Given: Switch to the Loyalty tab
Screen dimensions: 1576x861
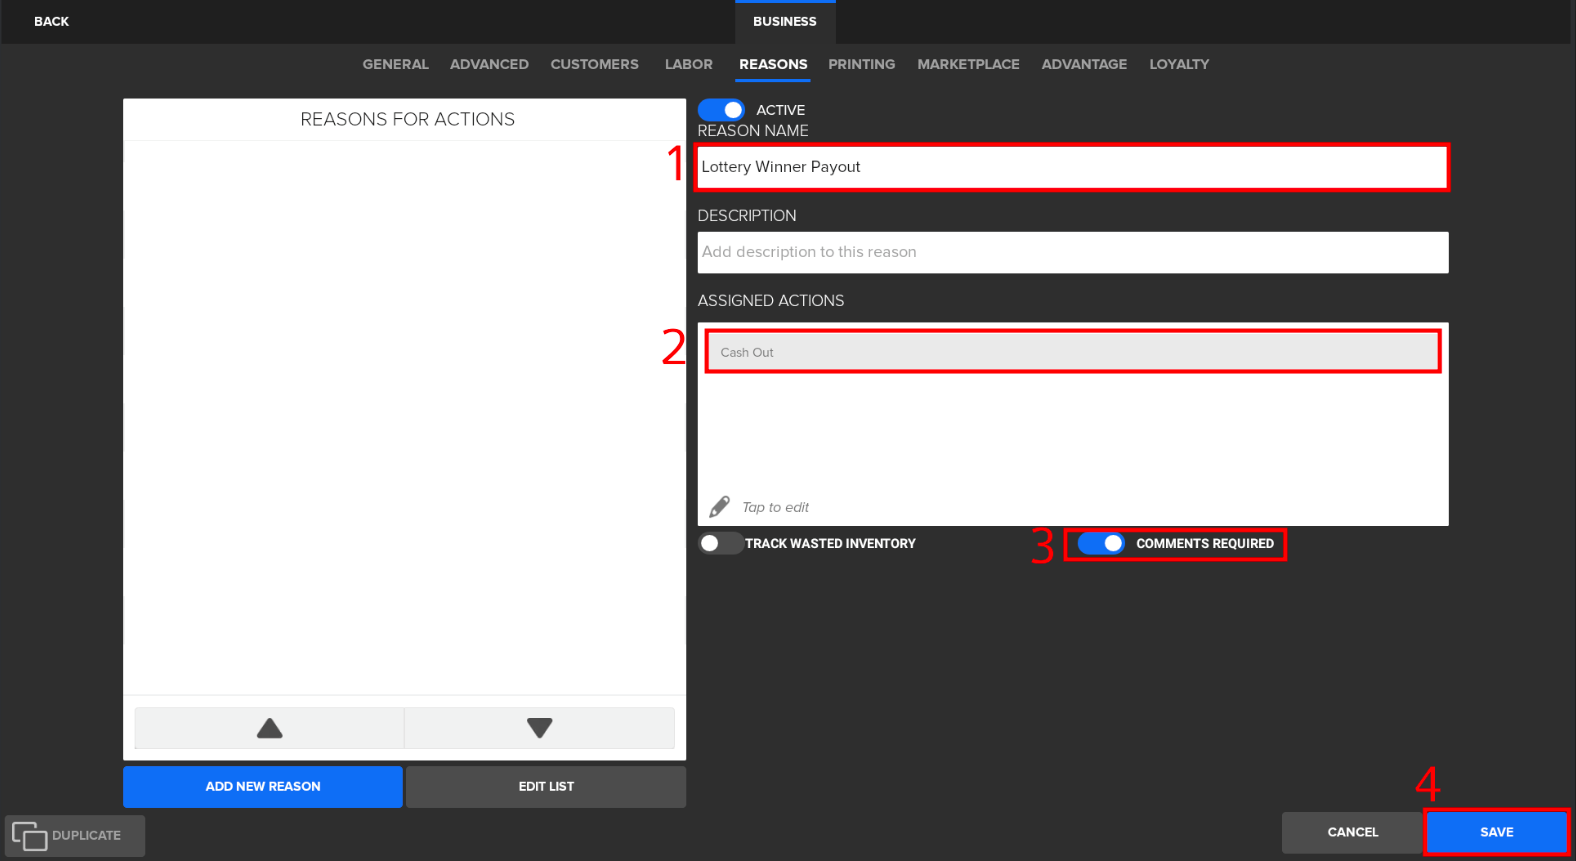Looking at the screenshot, I should point(1178,64).
